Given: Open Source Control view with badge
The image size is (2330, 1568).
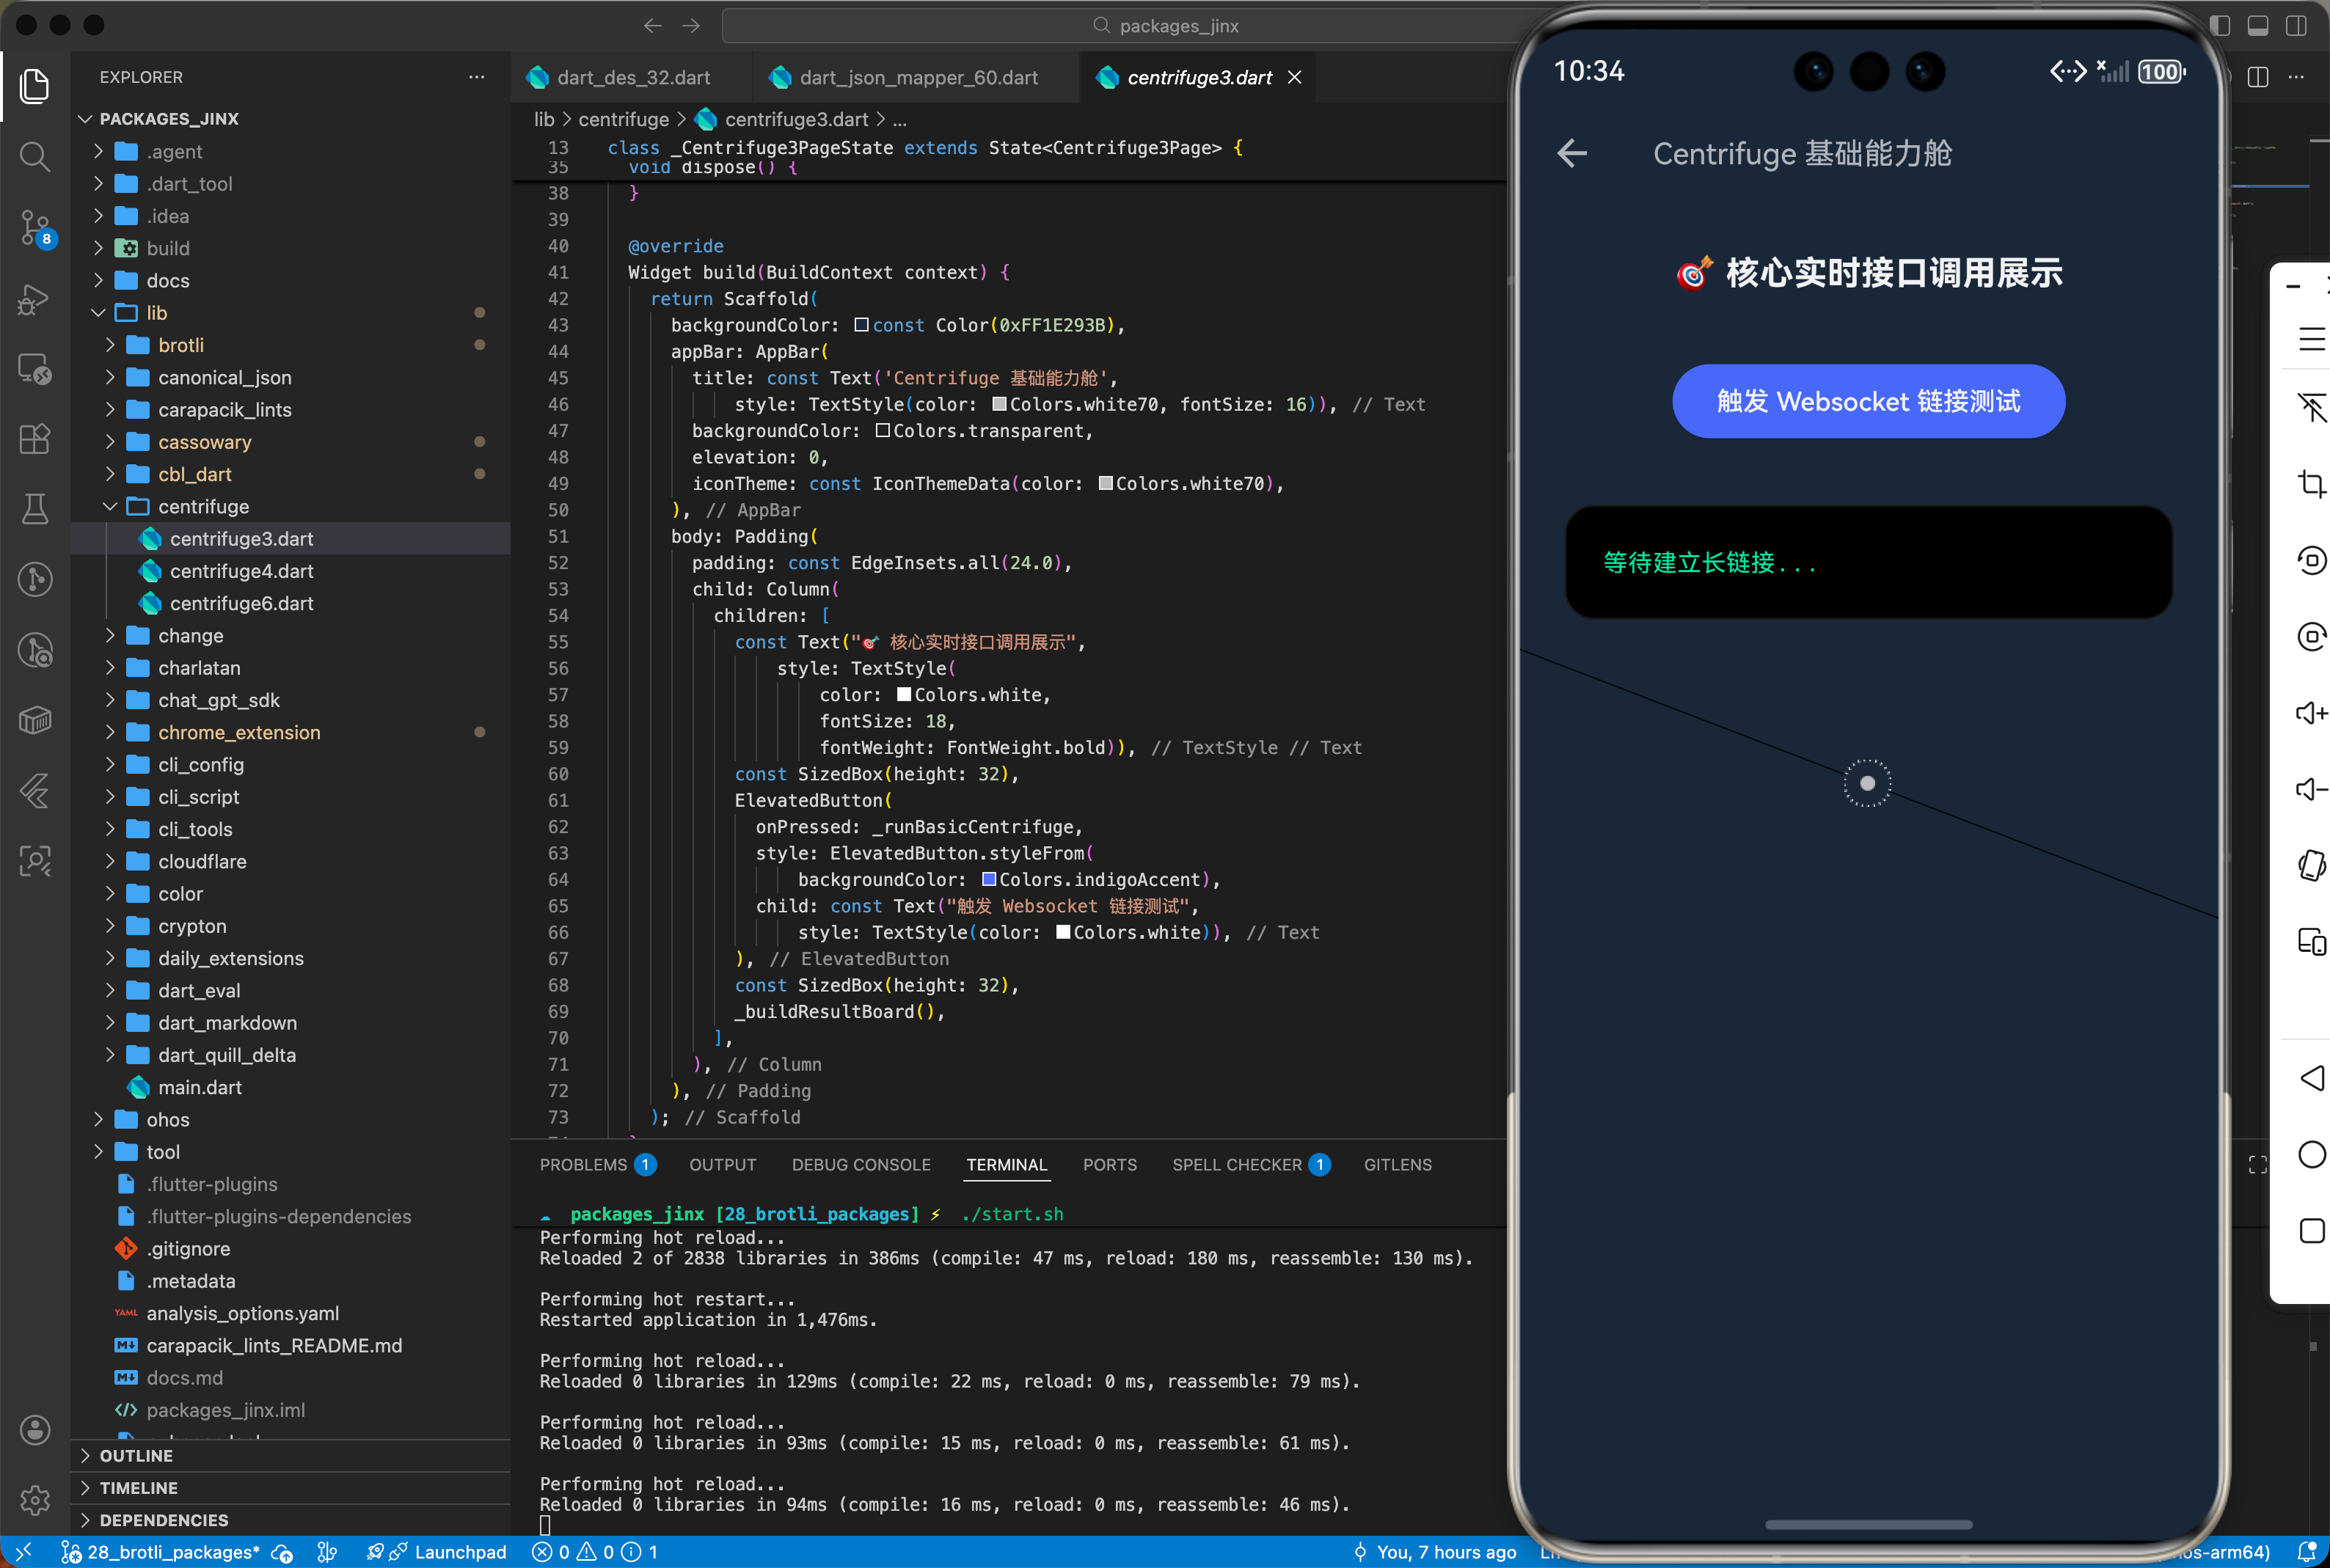Looking at the screenshot, I should [x=35, y=227].
